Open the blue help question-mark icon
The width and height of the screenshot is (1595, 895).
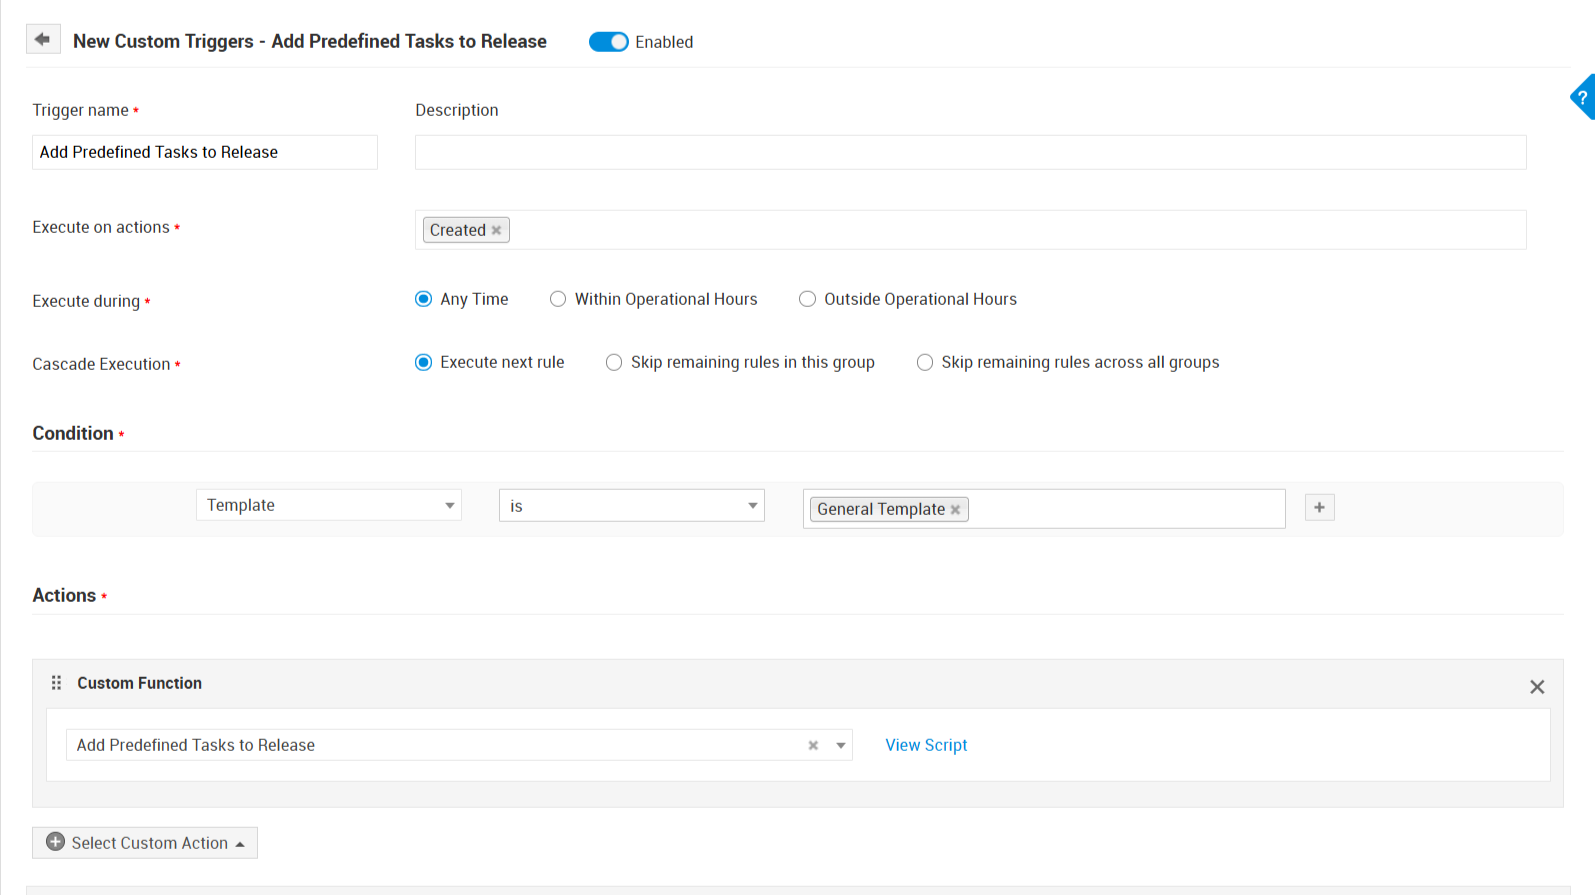tap(1582, 97)
